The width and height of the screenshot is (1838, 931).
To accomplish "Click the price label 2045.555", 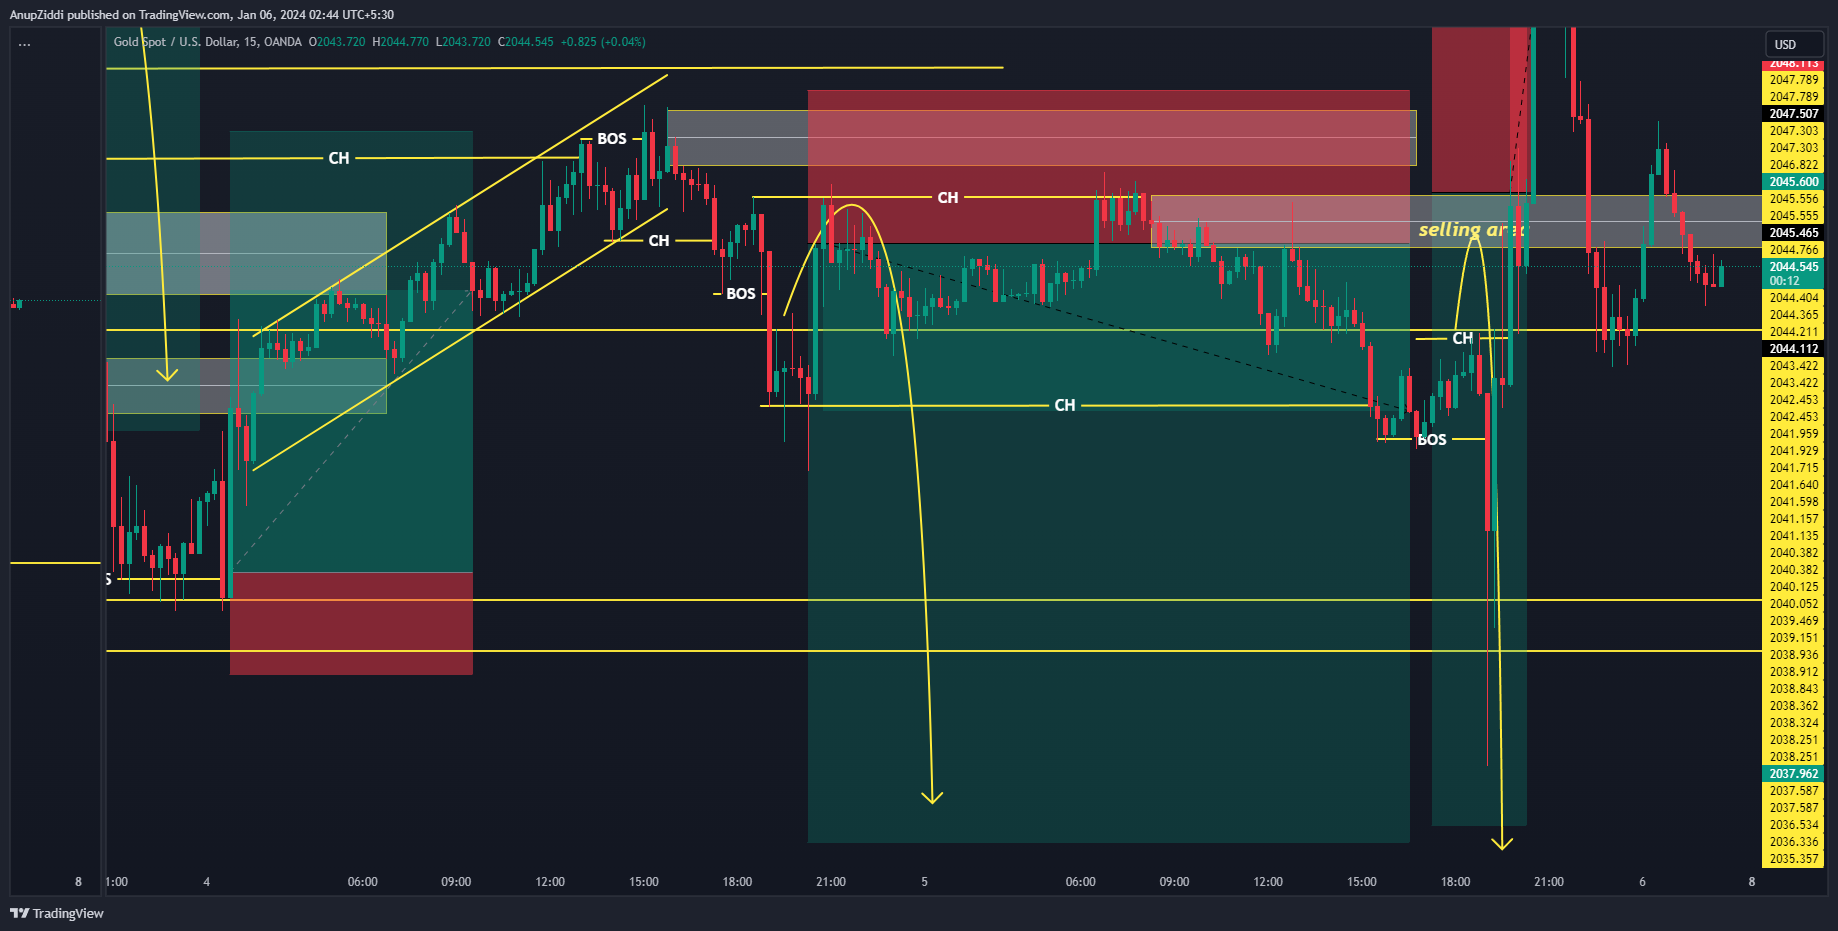I will click(1794, 216).
